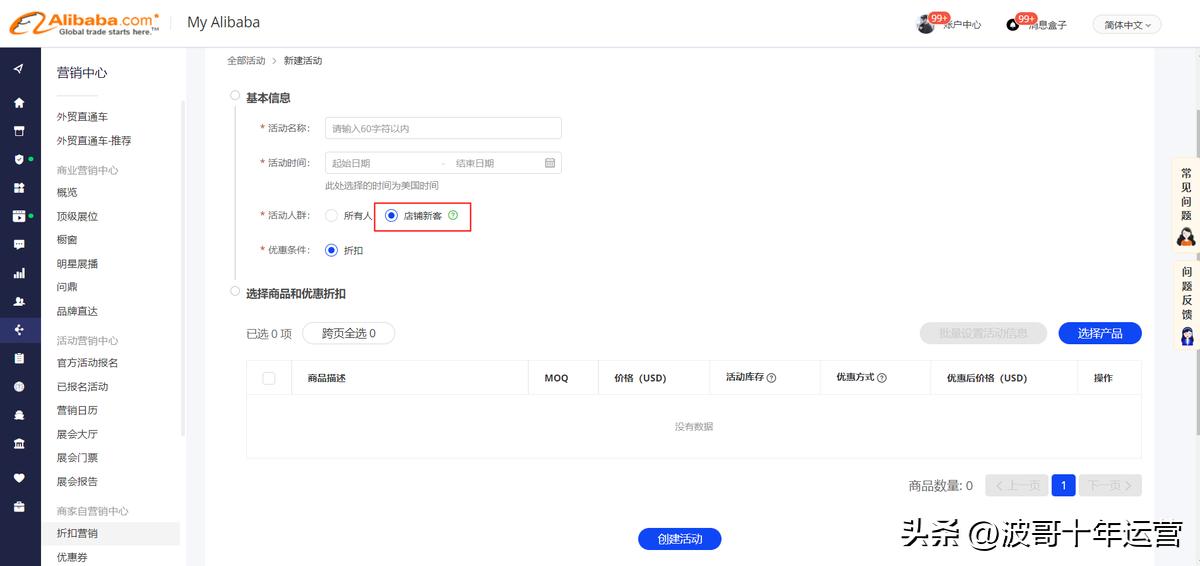The width and height of the screenshot is (1200, 566).
Task: Click the paper-plane icon atop the dark sidebar
Action: tap(18, 69)
